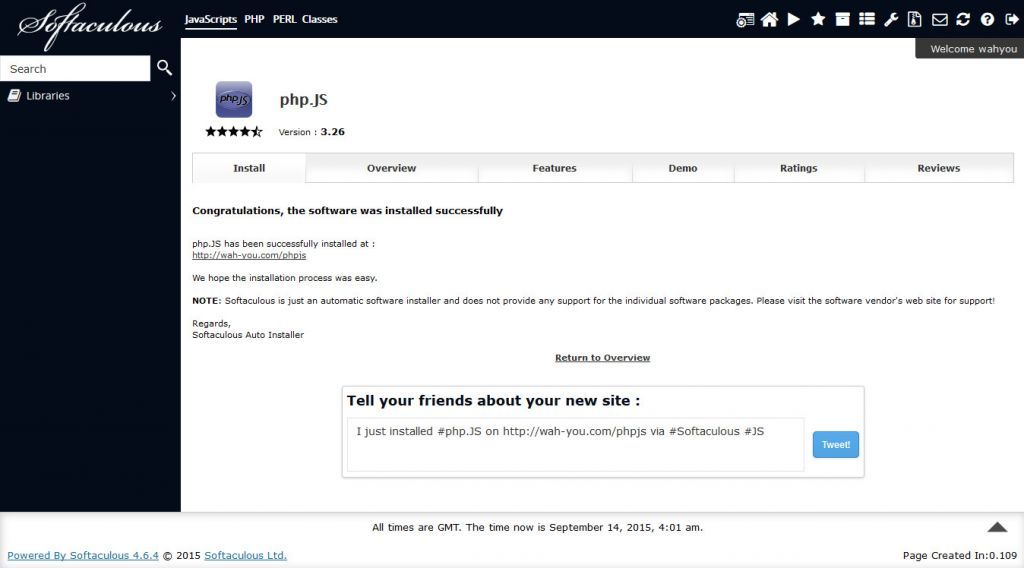This screenshot has width=1024, height=568.
Task: Open backups zip file icon
Action: click(x=915, y=19)
